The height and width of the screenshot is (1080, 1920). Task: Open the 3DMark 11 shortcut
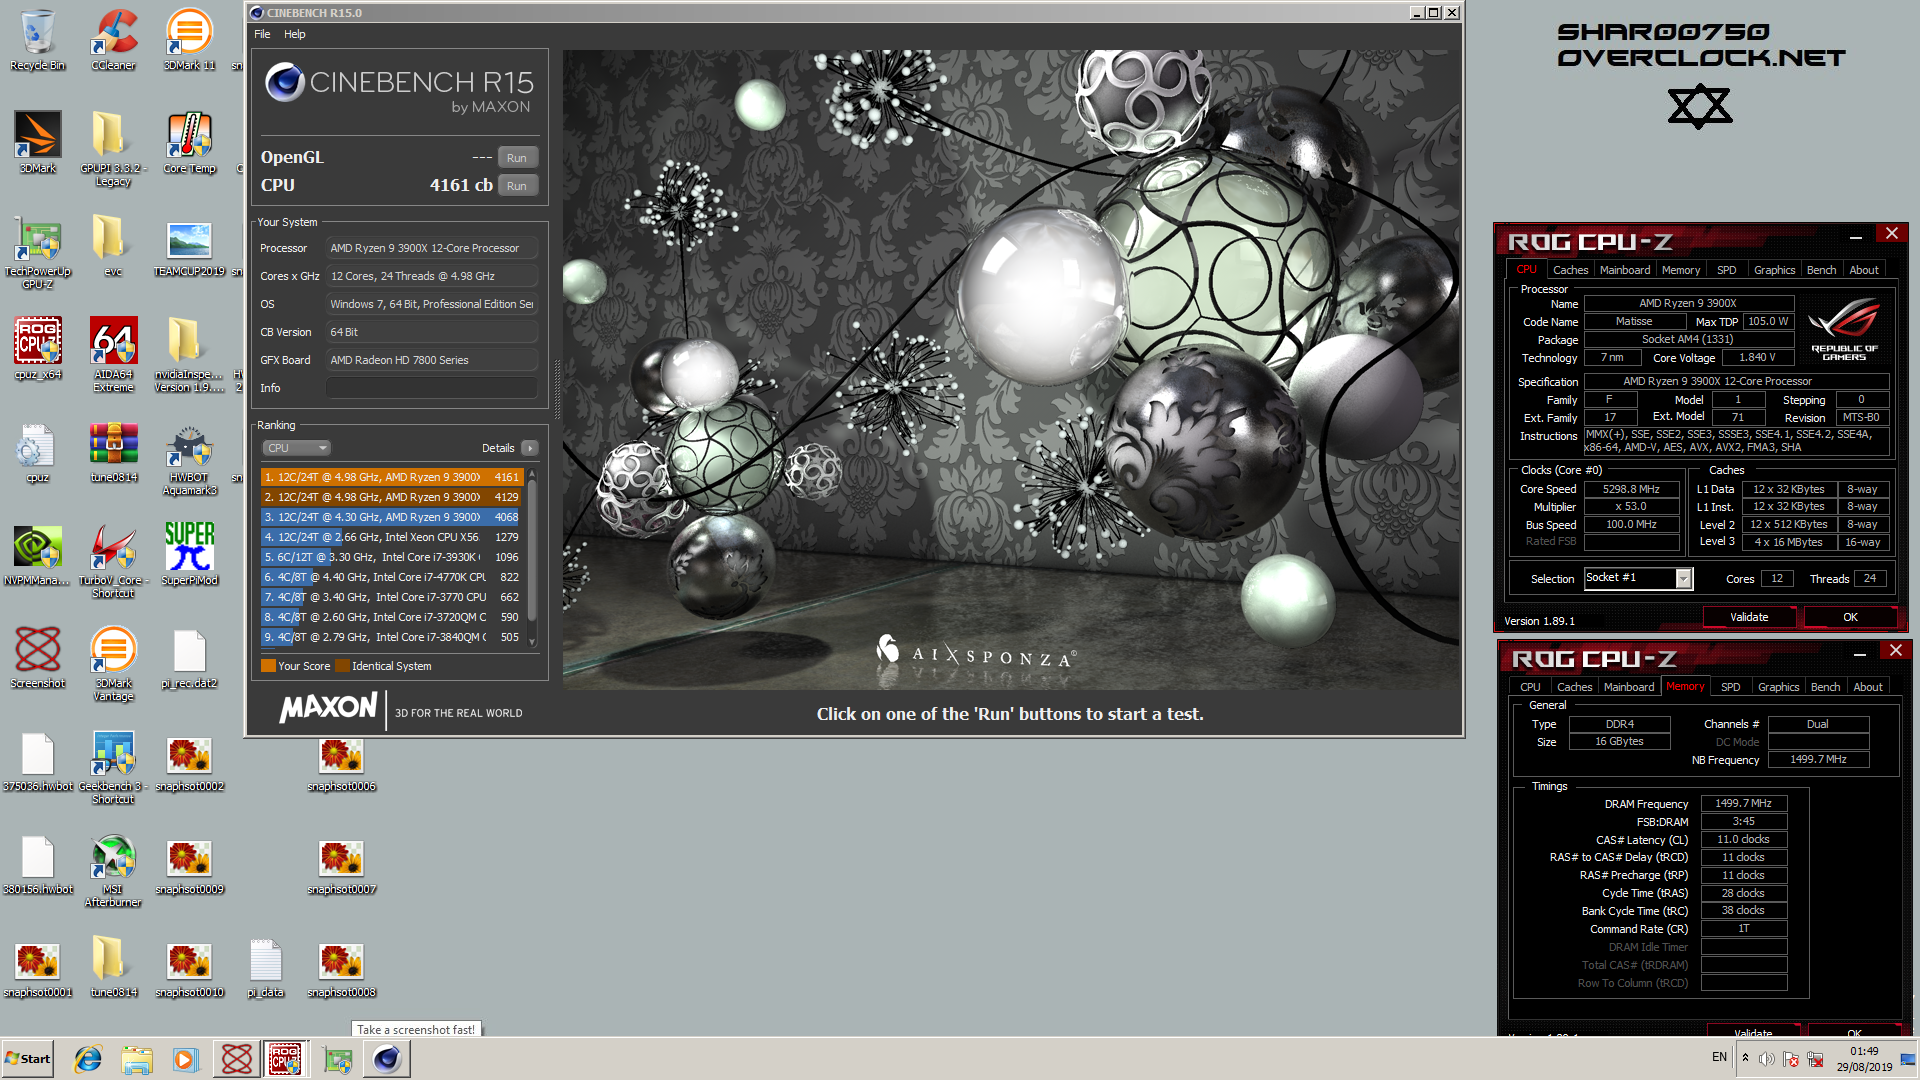pos(189,41)
